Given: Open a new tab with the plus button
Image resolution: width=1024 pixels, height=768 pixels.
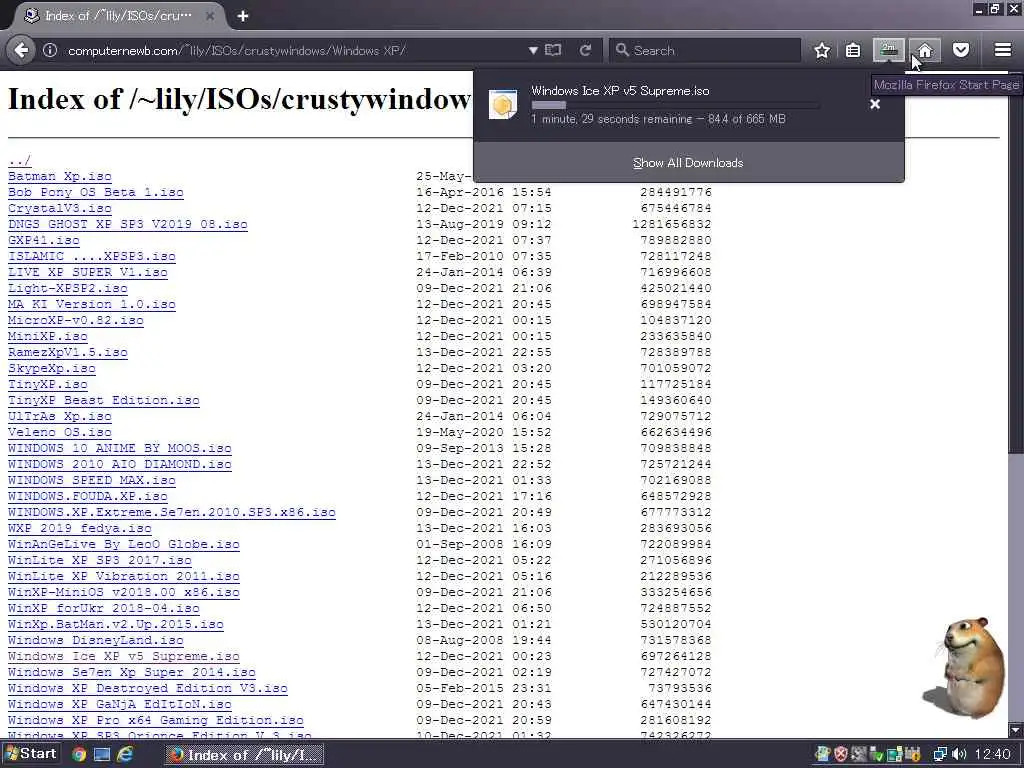Looking at the screenshot, I should (x=243, y=16).
